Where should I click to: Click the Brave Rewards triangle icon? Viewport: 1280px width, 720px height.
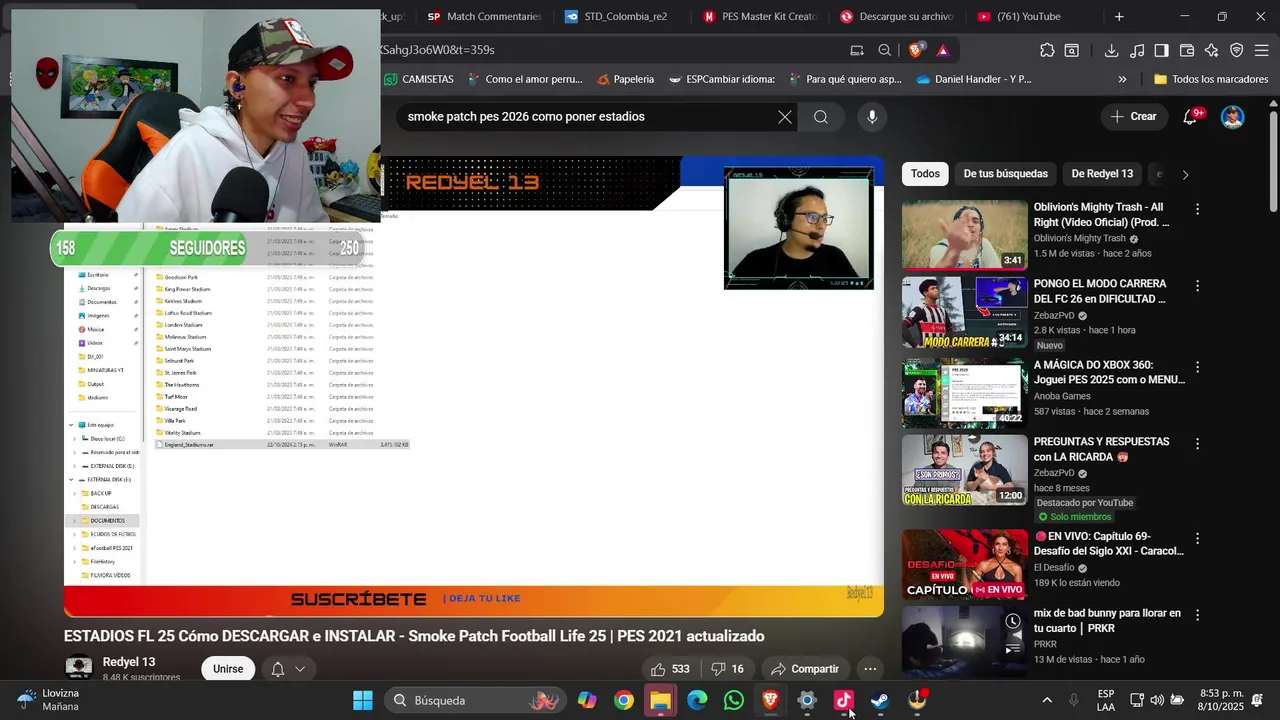pos(942,50)
